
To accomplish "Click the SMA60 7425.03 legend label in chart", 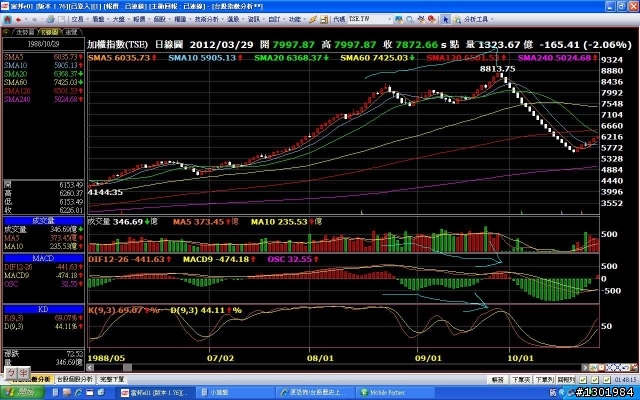I will 378,58.
